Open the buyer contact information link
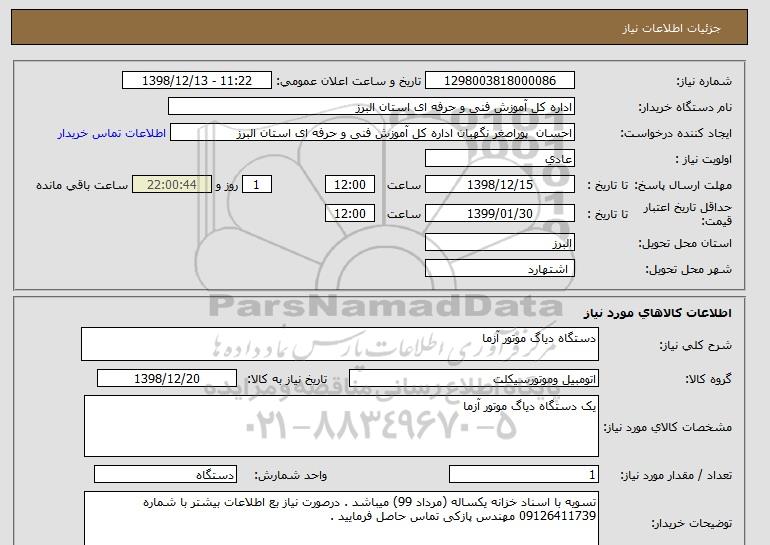Viewport: 770px width, 545px height. pyautogui.click(x=112, y=133)
